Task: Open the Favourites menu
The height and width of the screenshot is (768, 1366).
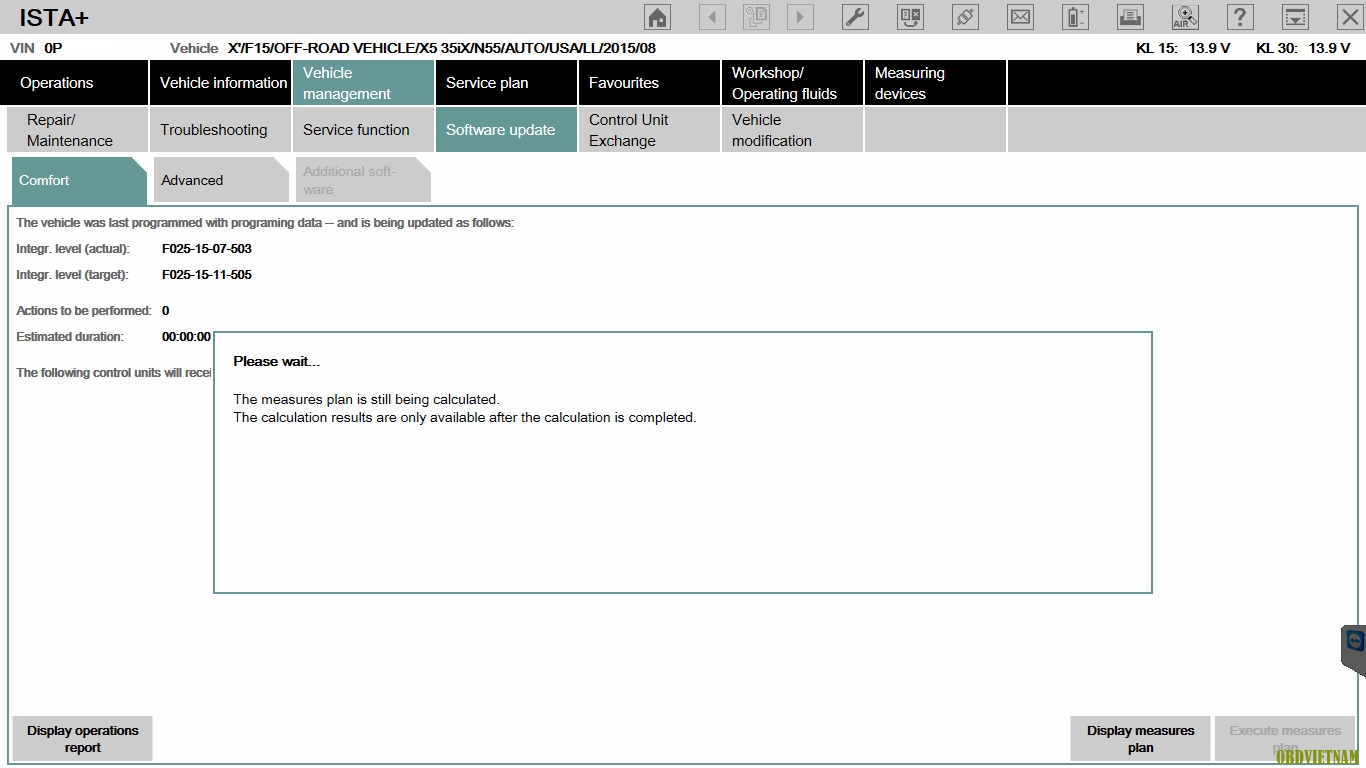Action: pos(650,83)
